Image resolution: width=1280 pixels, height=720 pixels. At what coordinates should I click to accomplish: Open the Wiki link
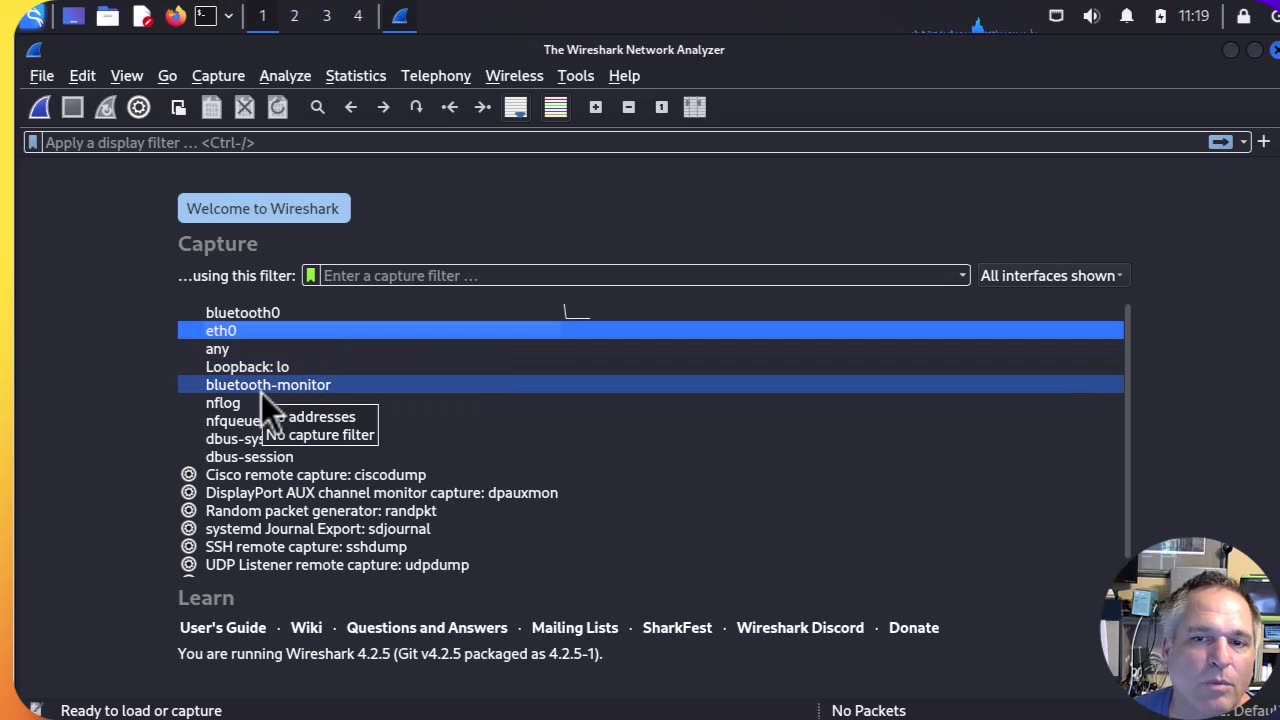306,628
